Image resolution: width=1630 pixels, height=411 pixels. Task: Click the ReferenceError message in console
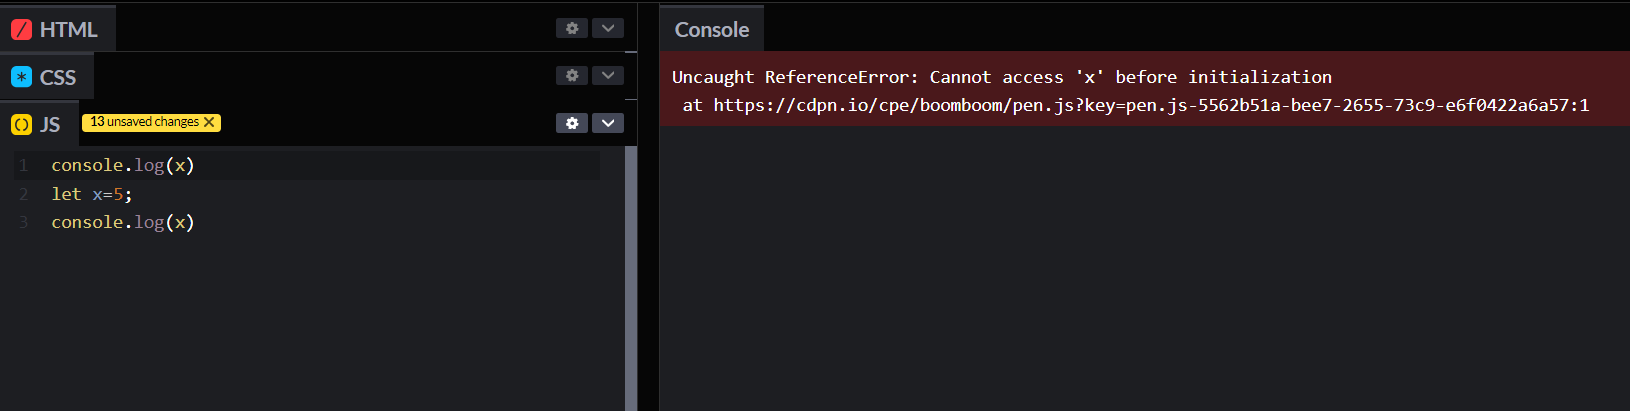click(1001, 77)
